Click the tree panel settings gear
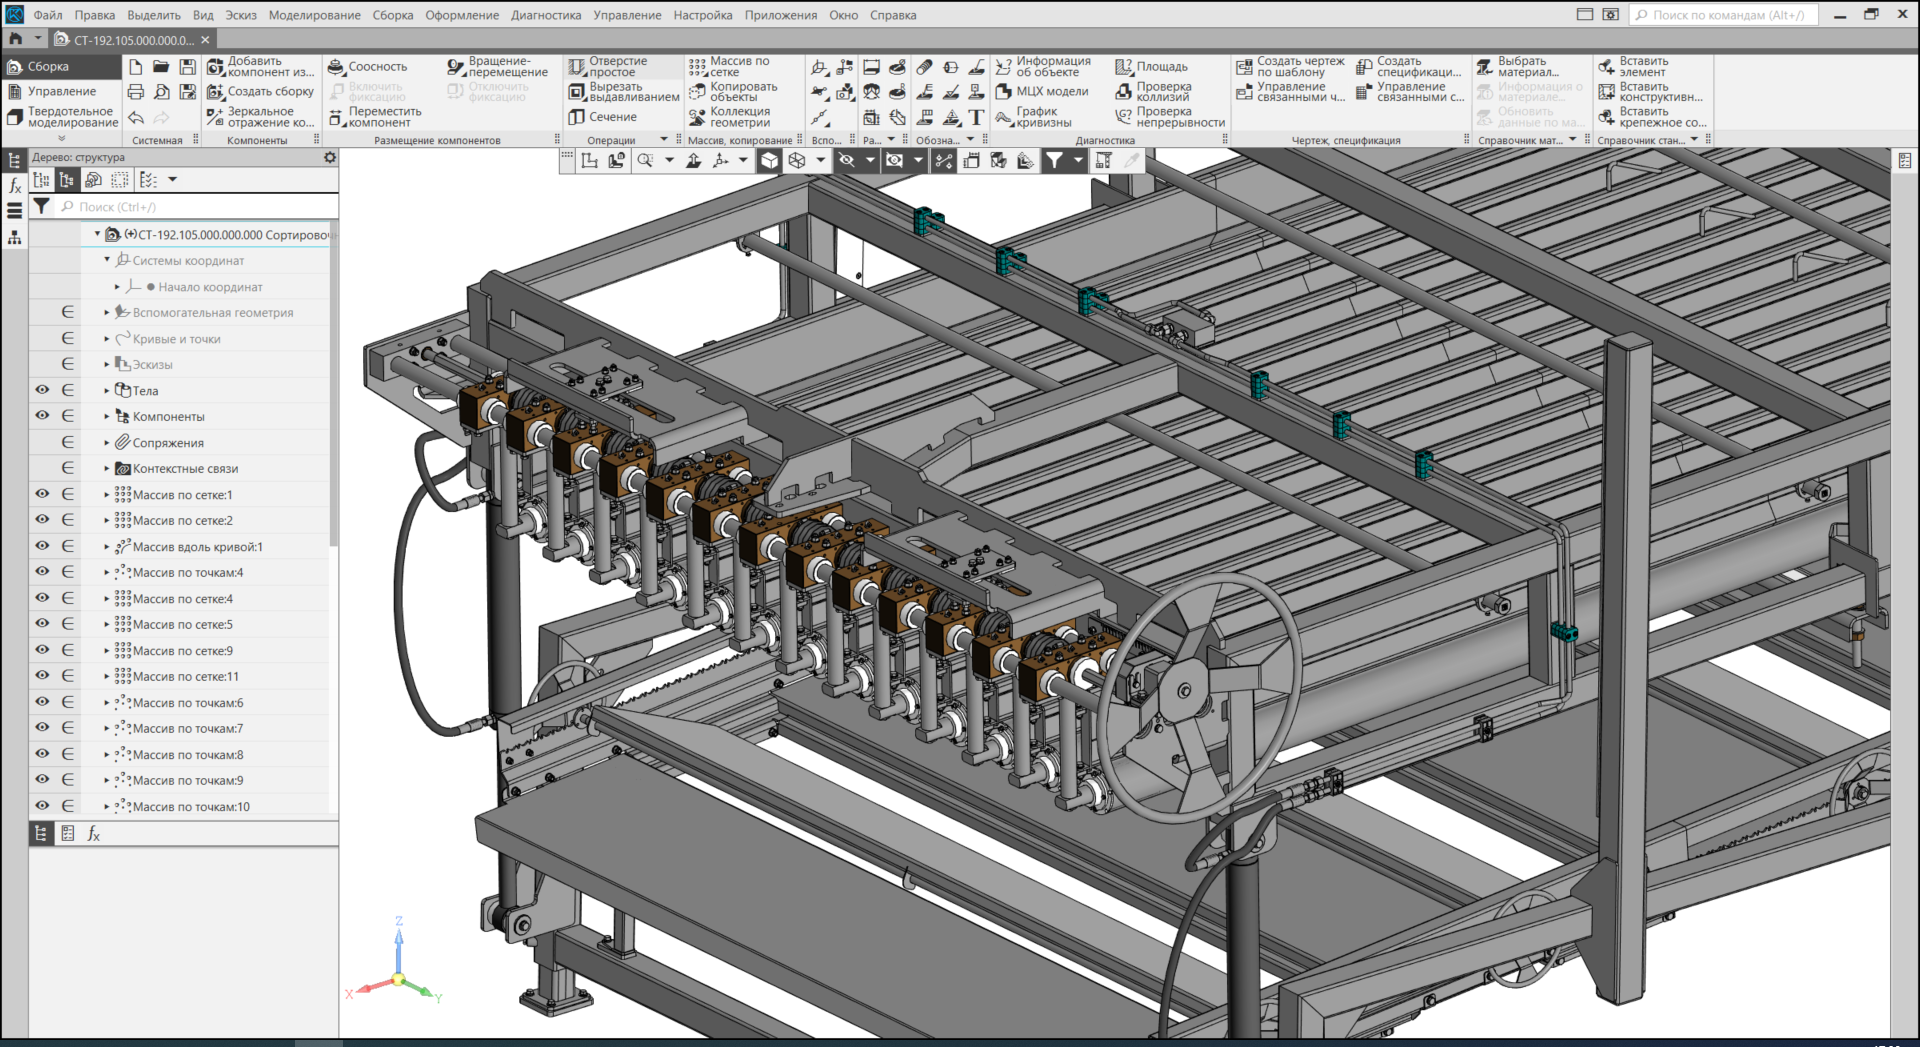This screenshot has width=1920, height=1047. 330,158
